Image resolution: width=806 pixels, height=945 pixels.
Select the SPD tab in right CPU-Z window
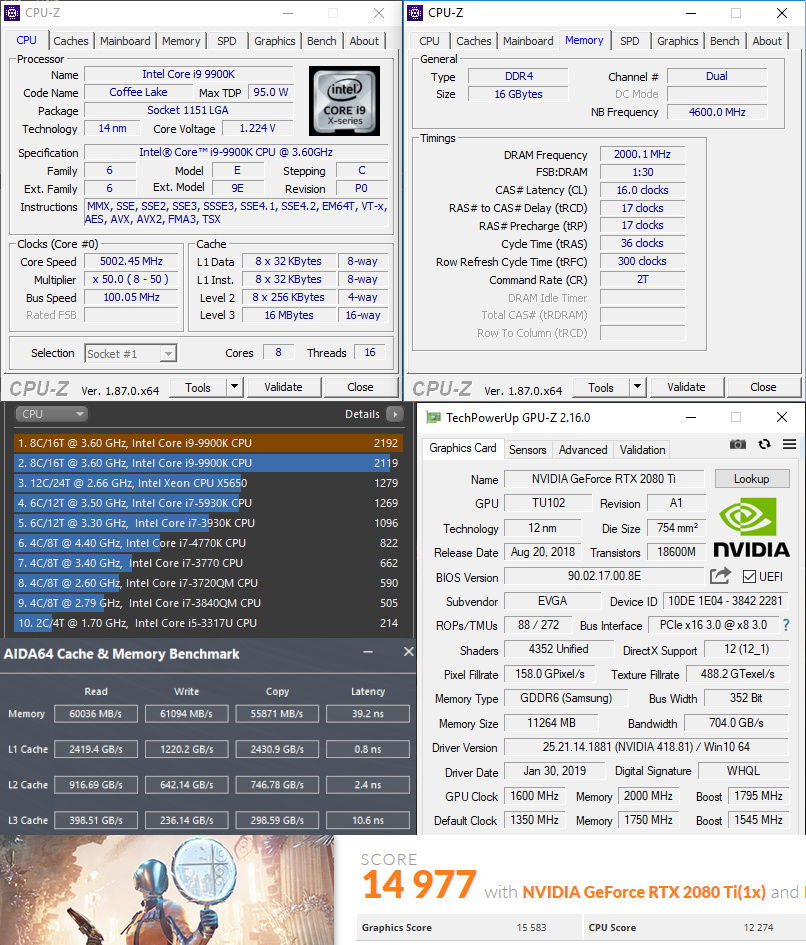click(x=629, y=41)
